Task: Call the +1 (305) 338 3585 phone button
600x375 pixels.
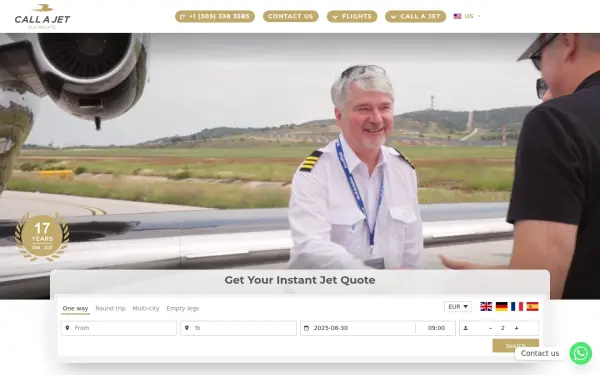Action: [x=215, y=16]
